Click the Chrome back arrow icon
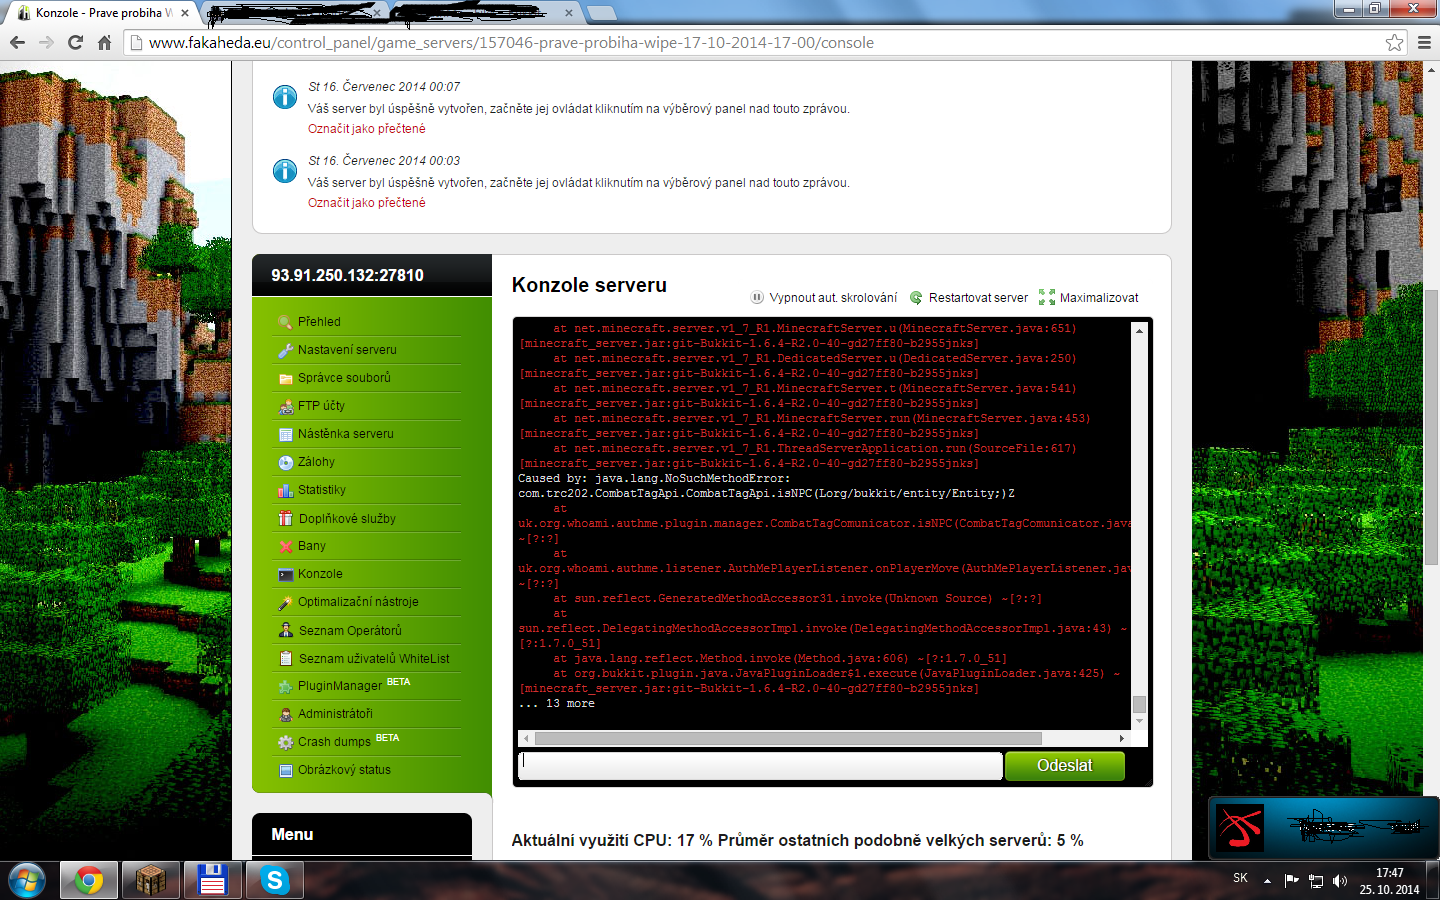The width and height of the screenshot is (1440, 900). (x=17, y=42)
